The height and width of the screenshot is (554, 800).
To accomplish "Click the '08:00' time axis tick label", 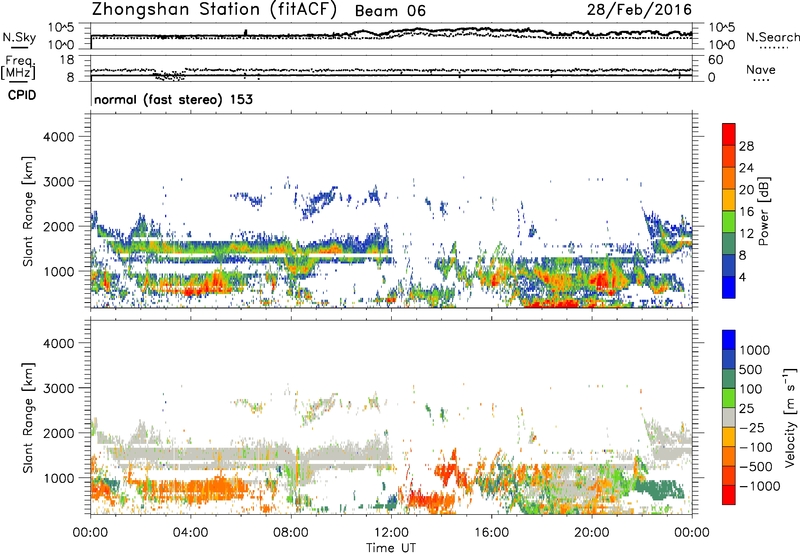I will pyautogui.click(x=291, y=533).
